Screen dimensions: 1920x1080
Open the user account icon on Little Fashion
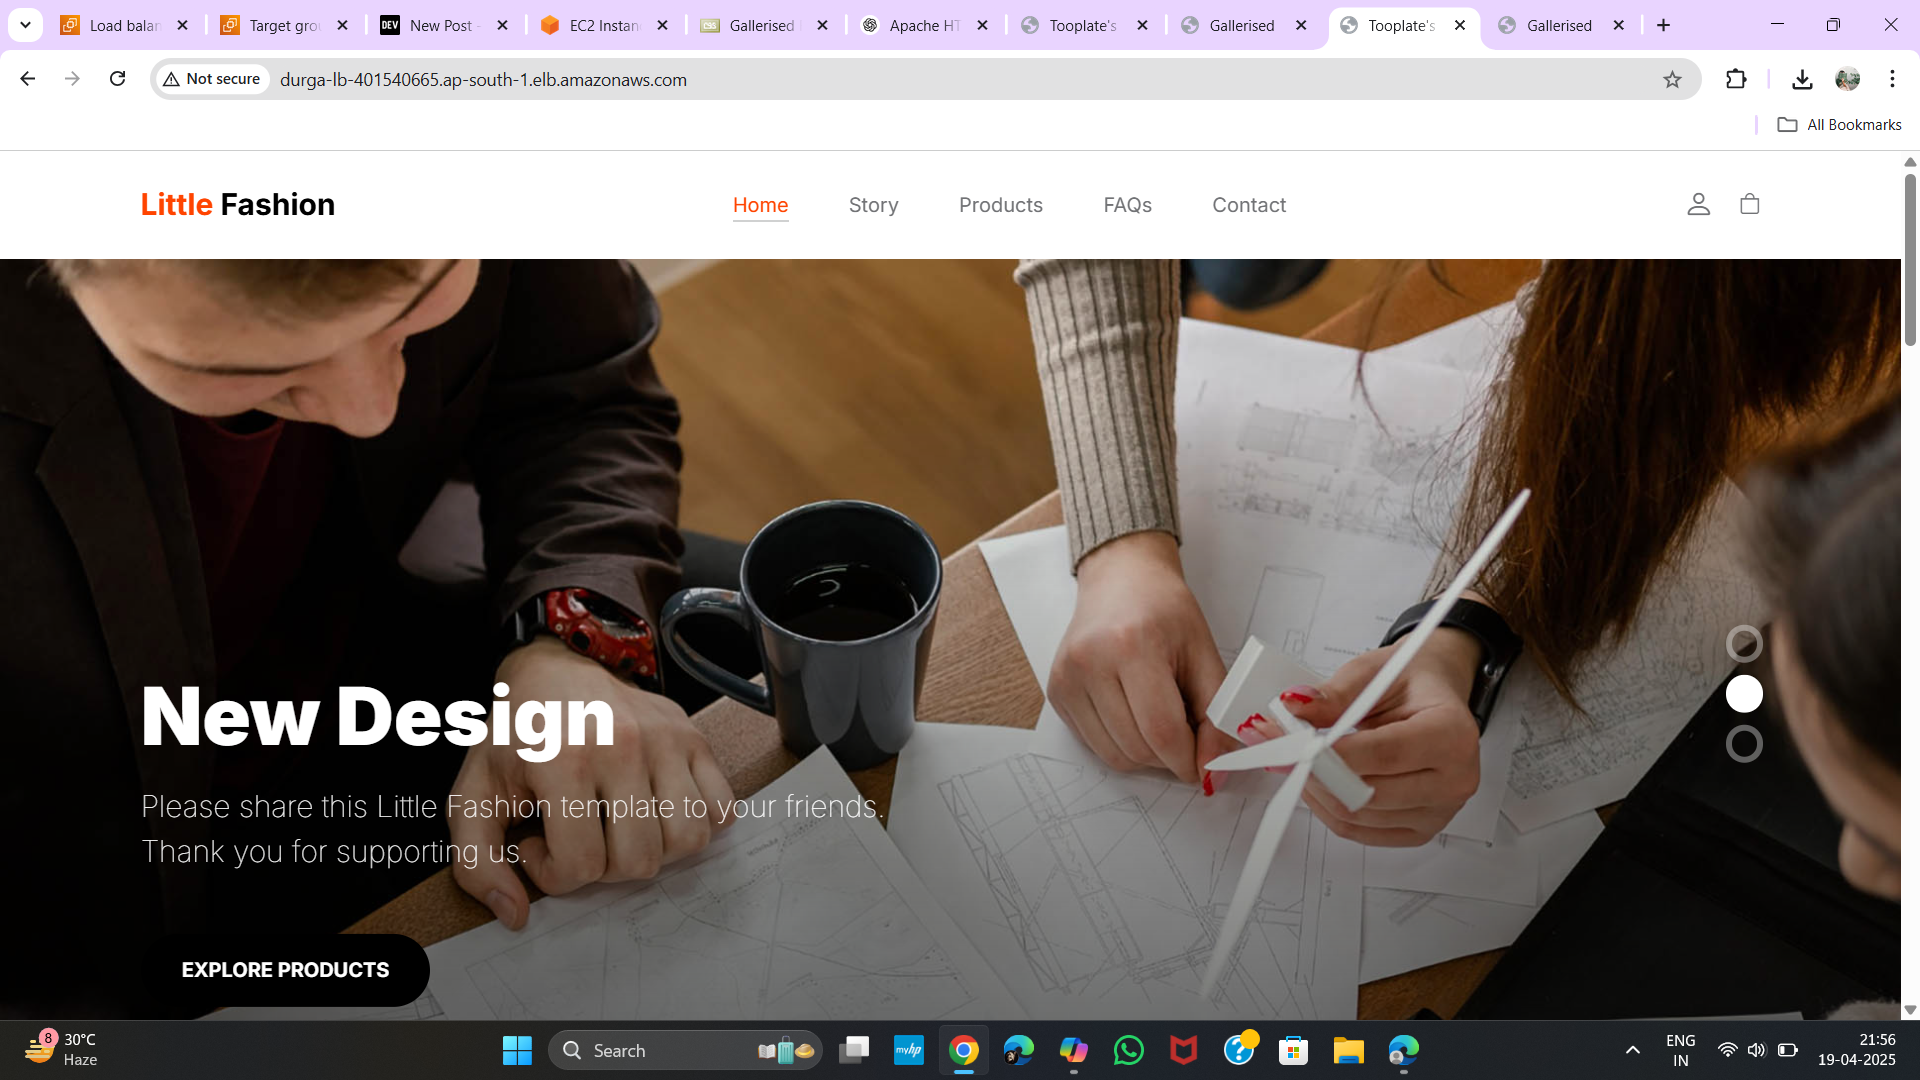(1698, 204)
